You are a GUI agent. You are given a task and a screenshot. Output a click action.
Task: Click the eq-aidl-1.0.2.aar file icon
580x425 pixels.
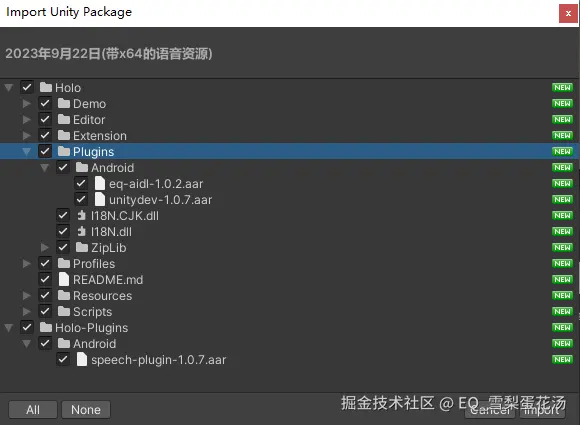click(x=100, y=183)
